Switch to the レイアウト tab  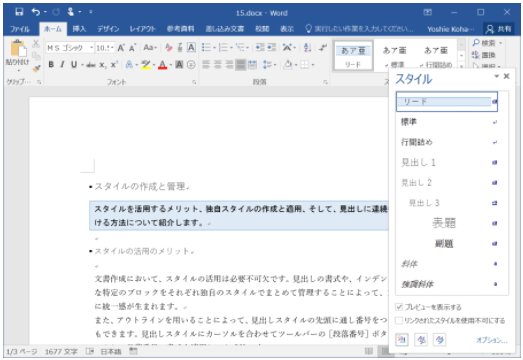coord(143,29)
